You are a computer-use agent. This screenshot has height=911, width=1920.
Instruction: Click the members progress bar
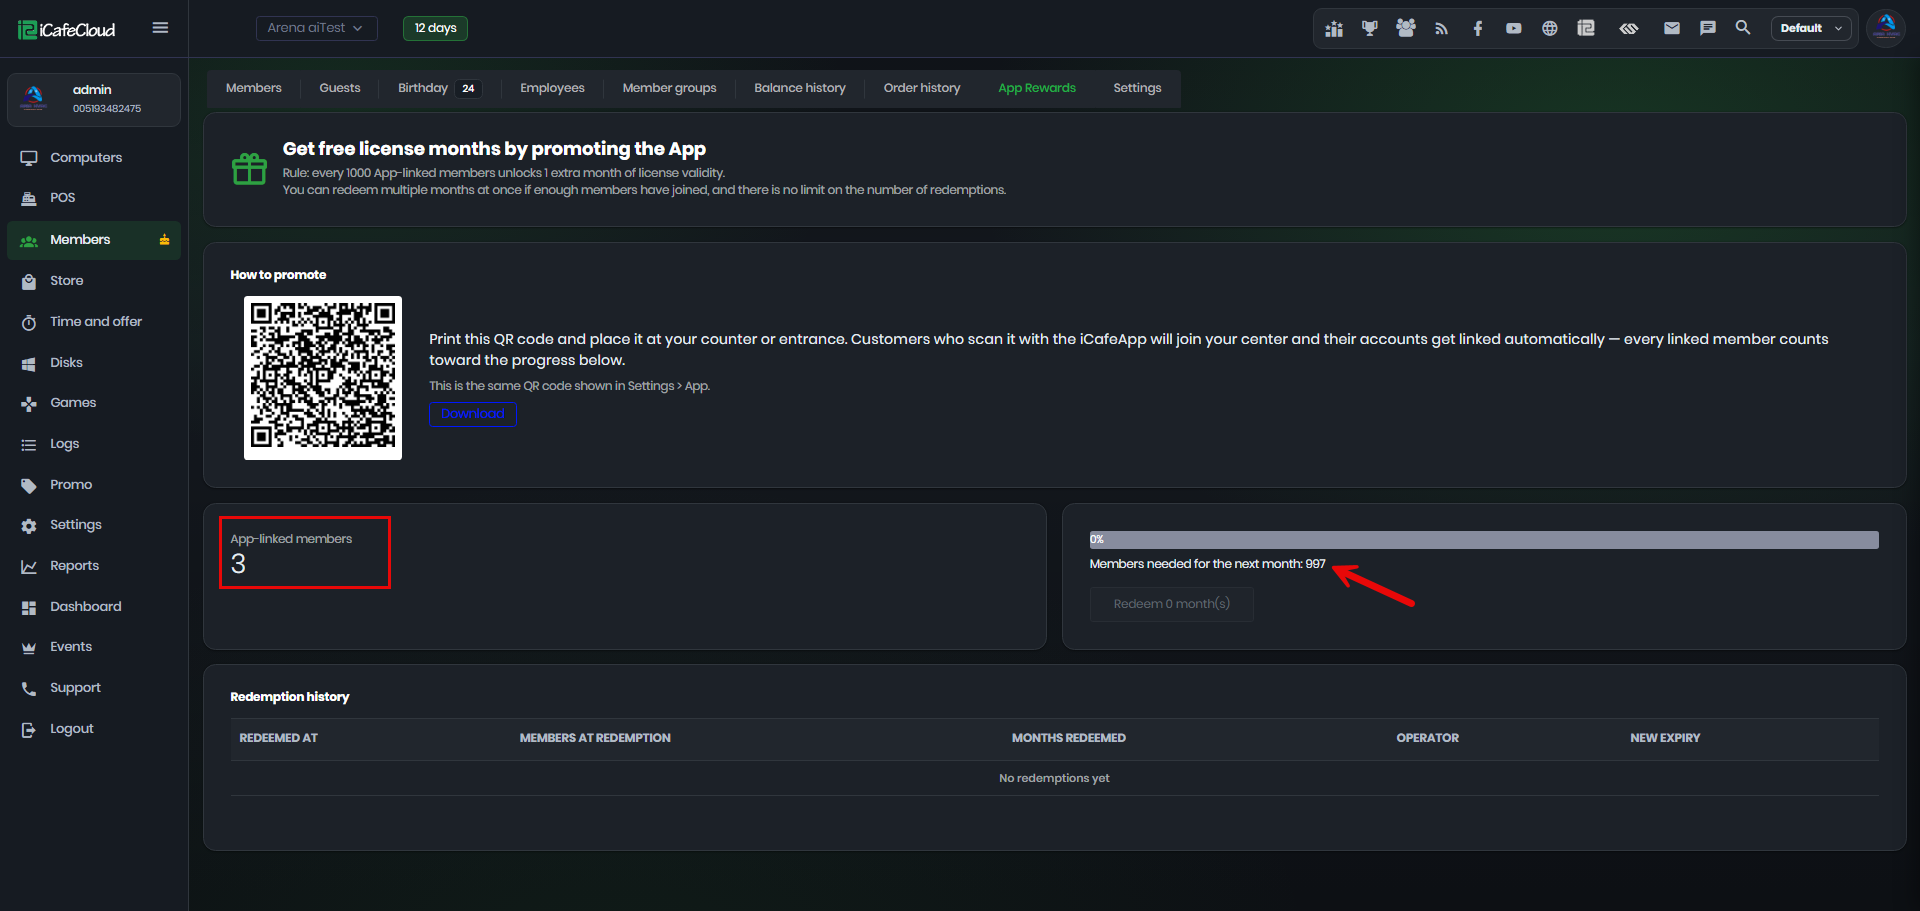[x=1484, y=540]
